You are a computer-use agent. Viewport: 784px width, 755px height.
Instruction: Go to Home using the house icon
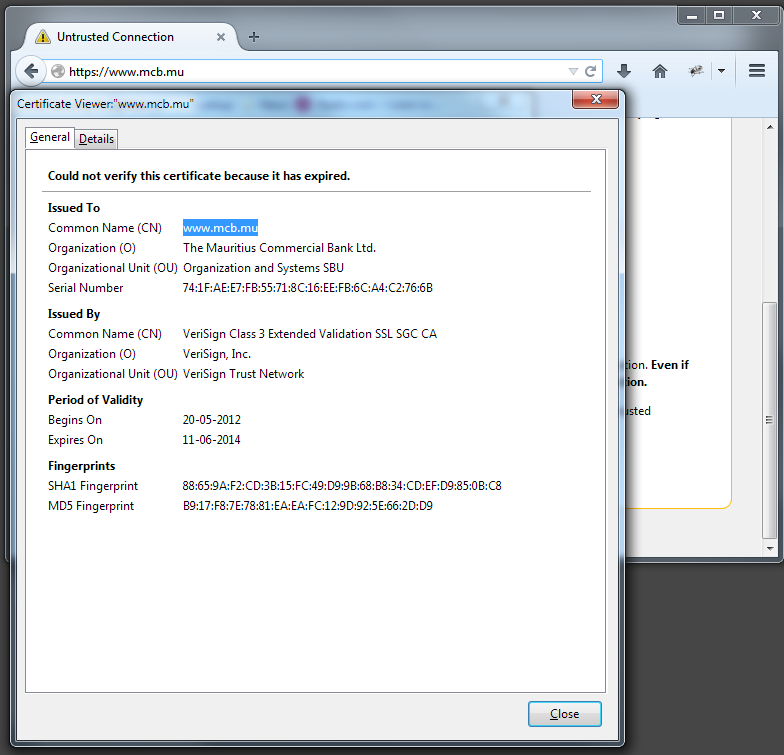660,71
